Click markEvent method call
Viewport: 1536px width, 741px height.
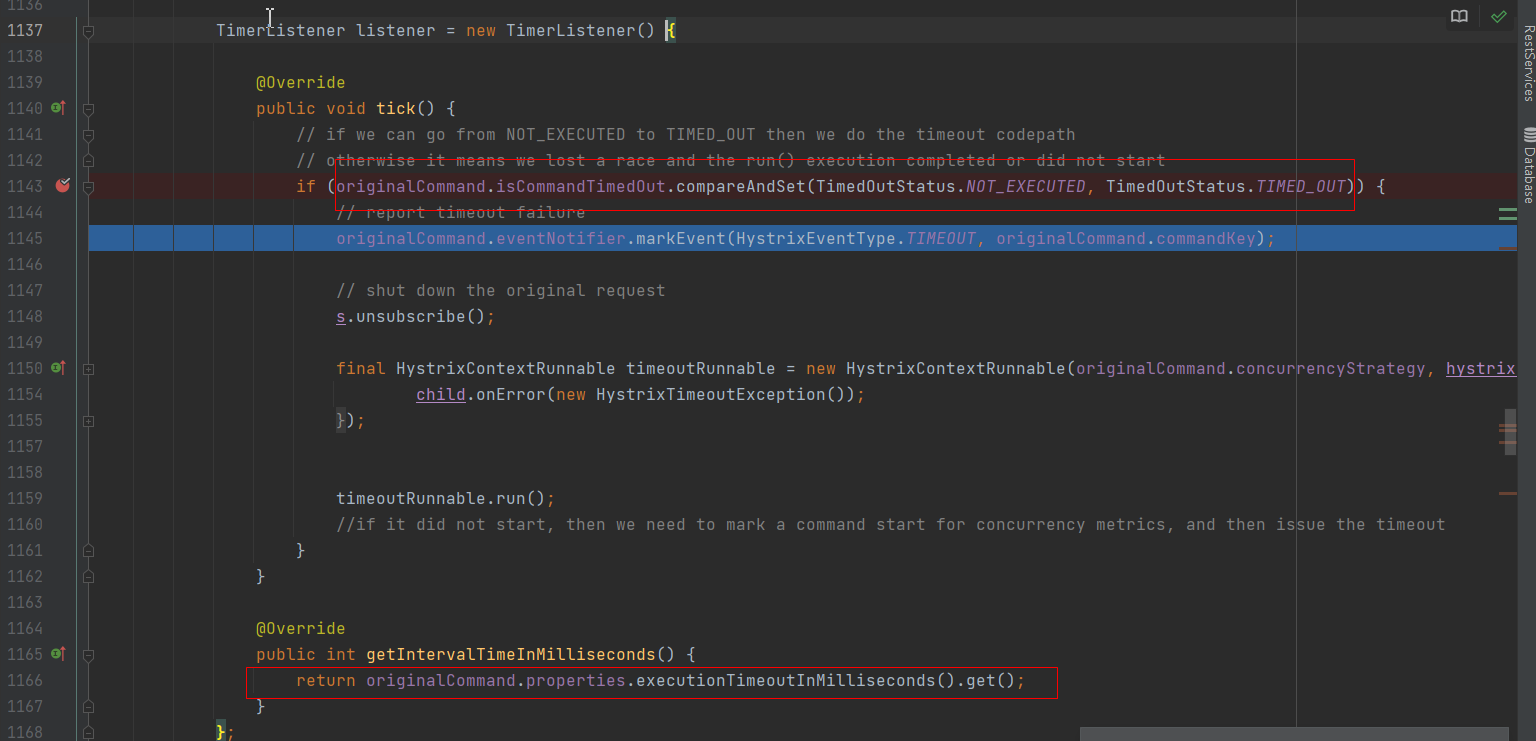point(681,238)
